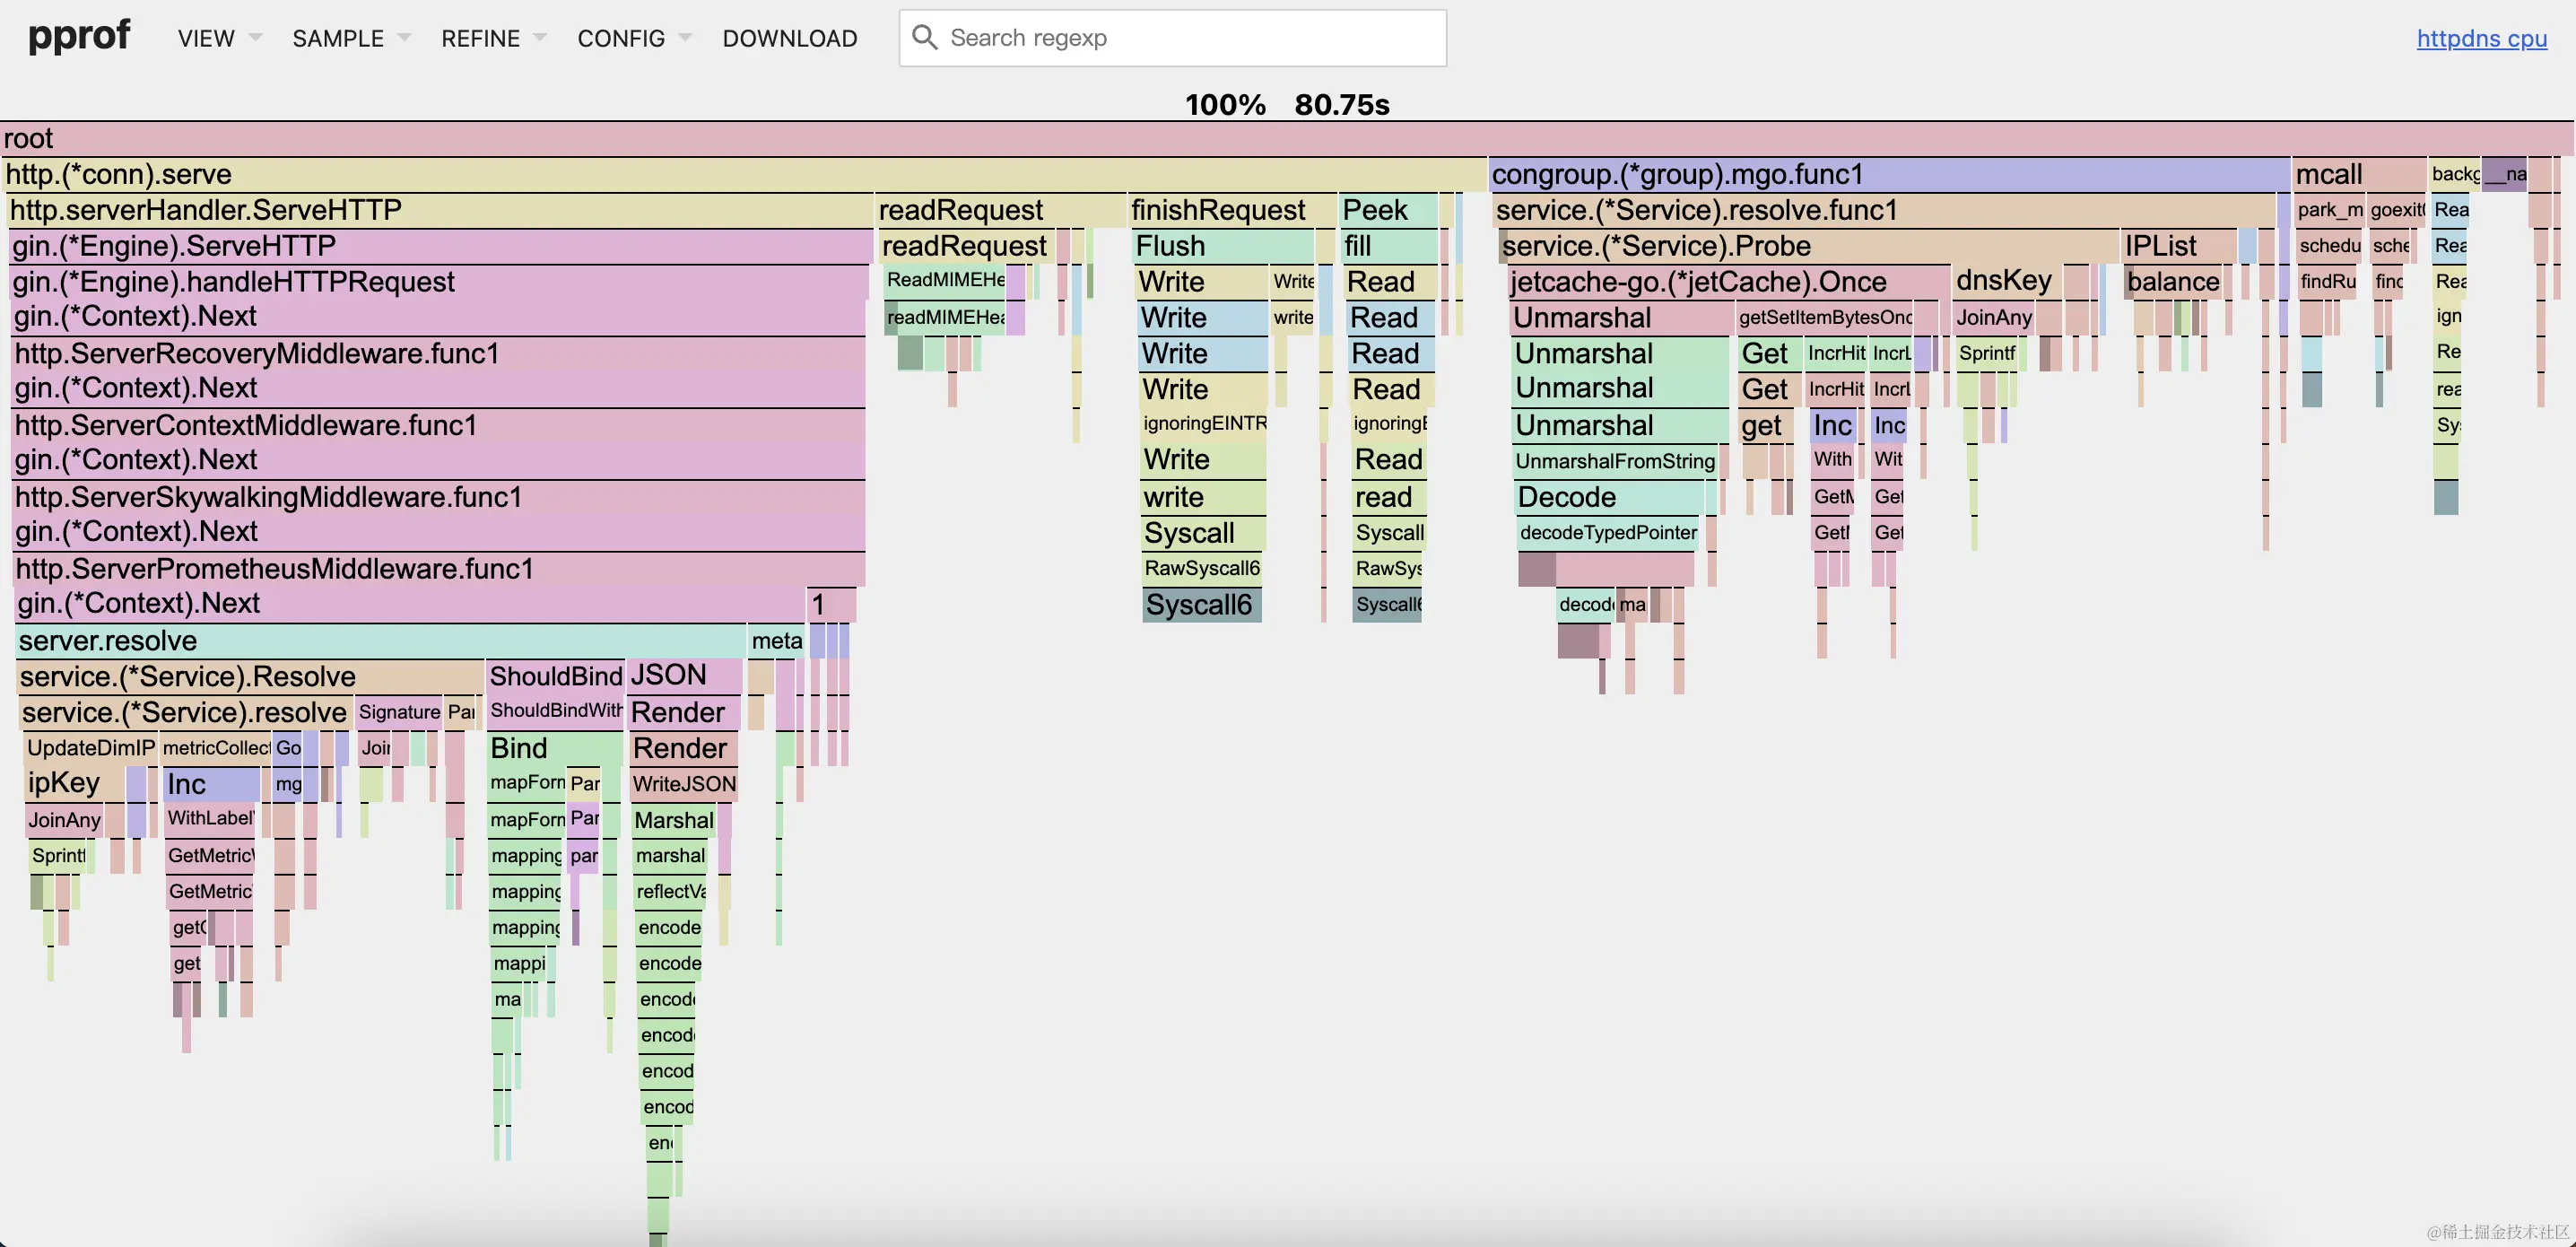Click the DOWNLOAD menu item
The height and width of the screenshot is (1247, 2576).
[x=789, y=38]
